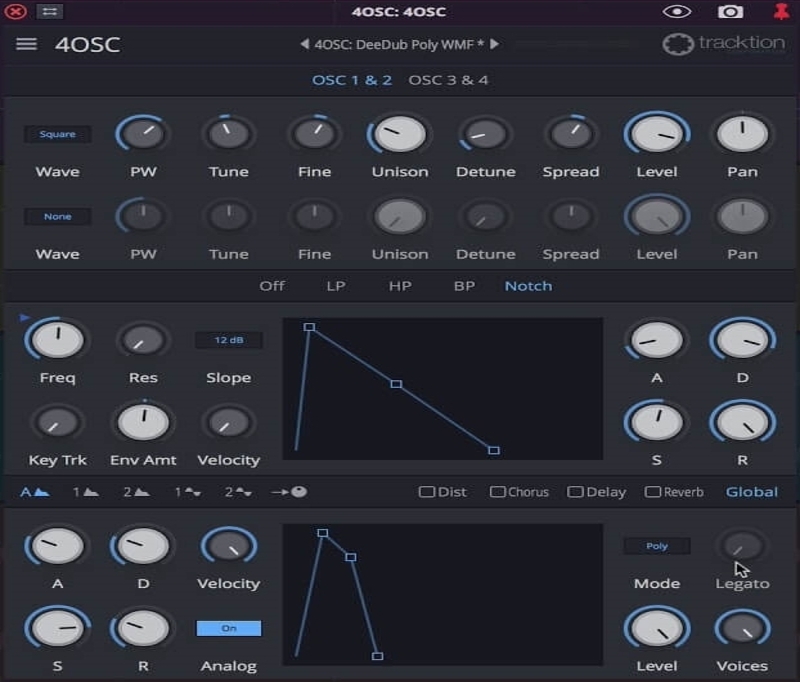Enable the Chorus effect checkbox

pyautogui.click(x=497, y=492)
